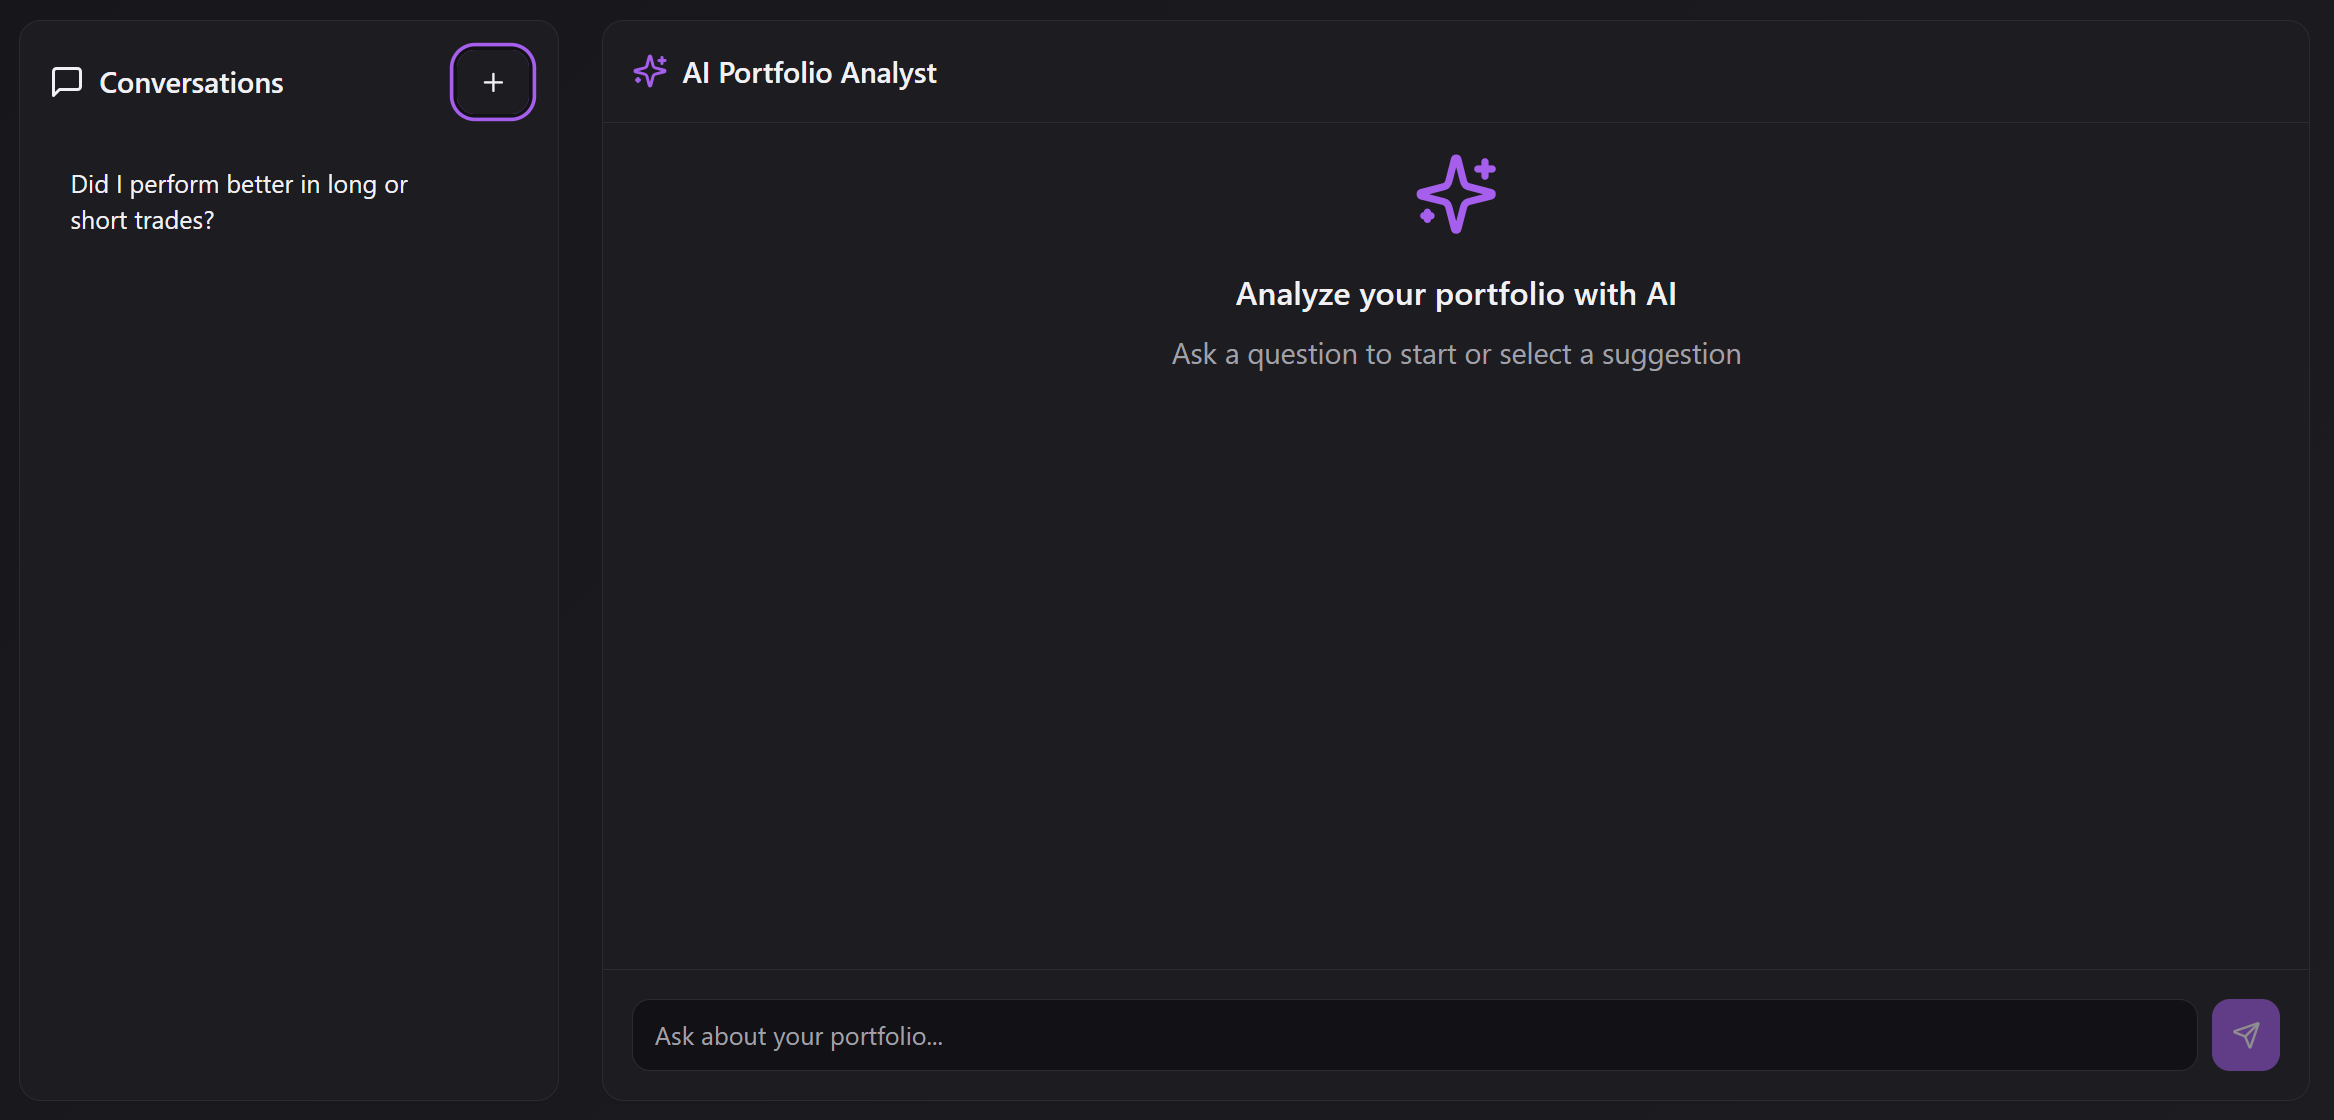This screenshot has height=1120, width=2334.
Task: Click the AI Portfolio Analyst title
Action: 809,73
